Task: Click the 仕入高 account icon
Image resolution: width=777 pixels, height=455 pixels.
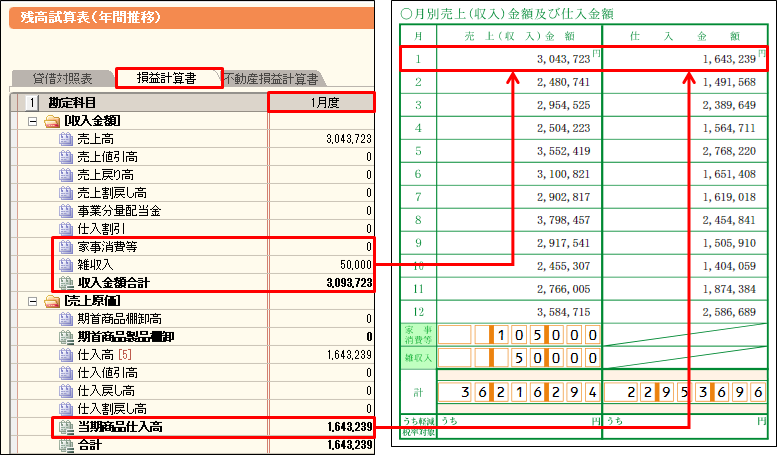Action: (x=66, y=355)
